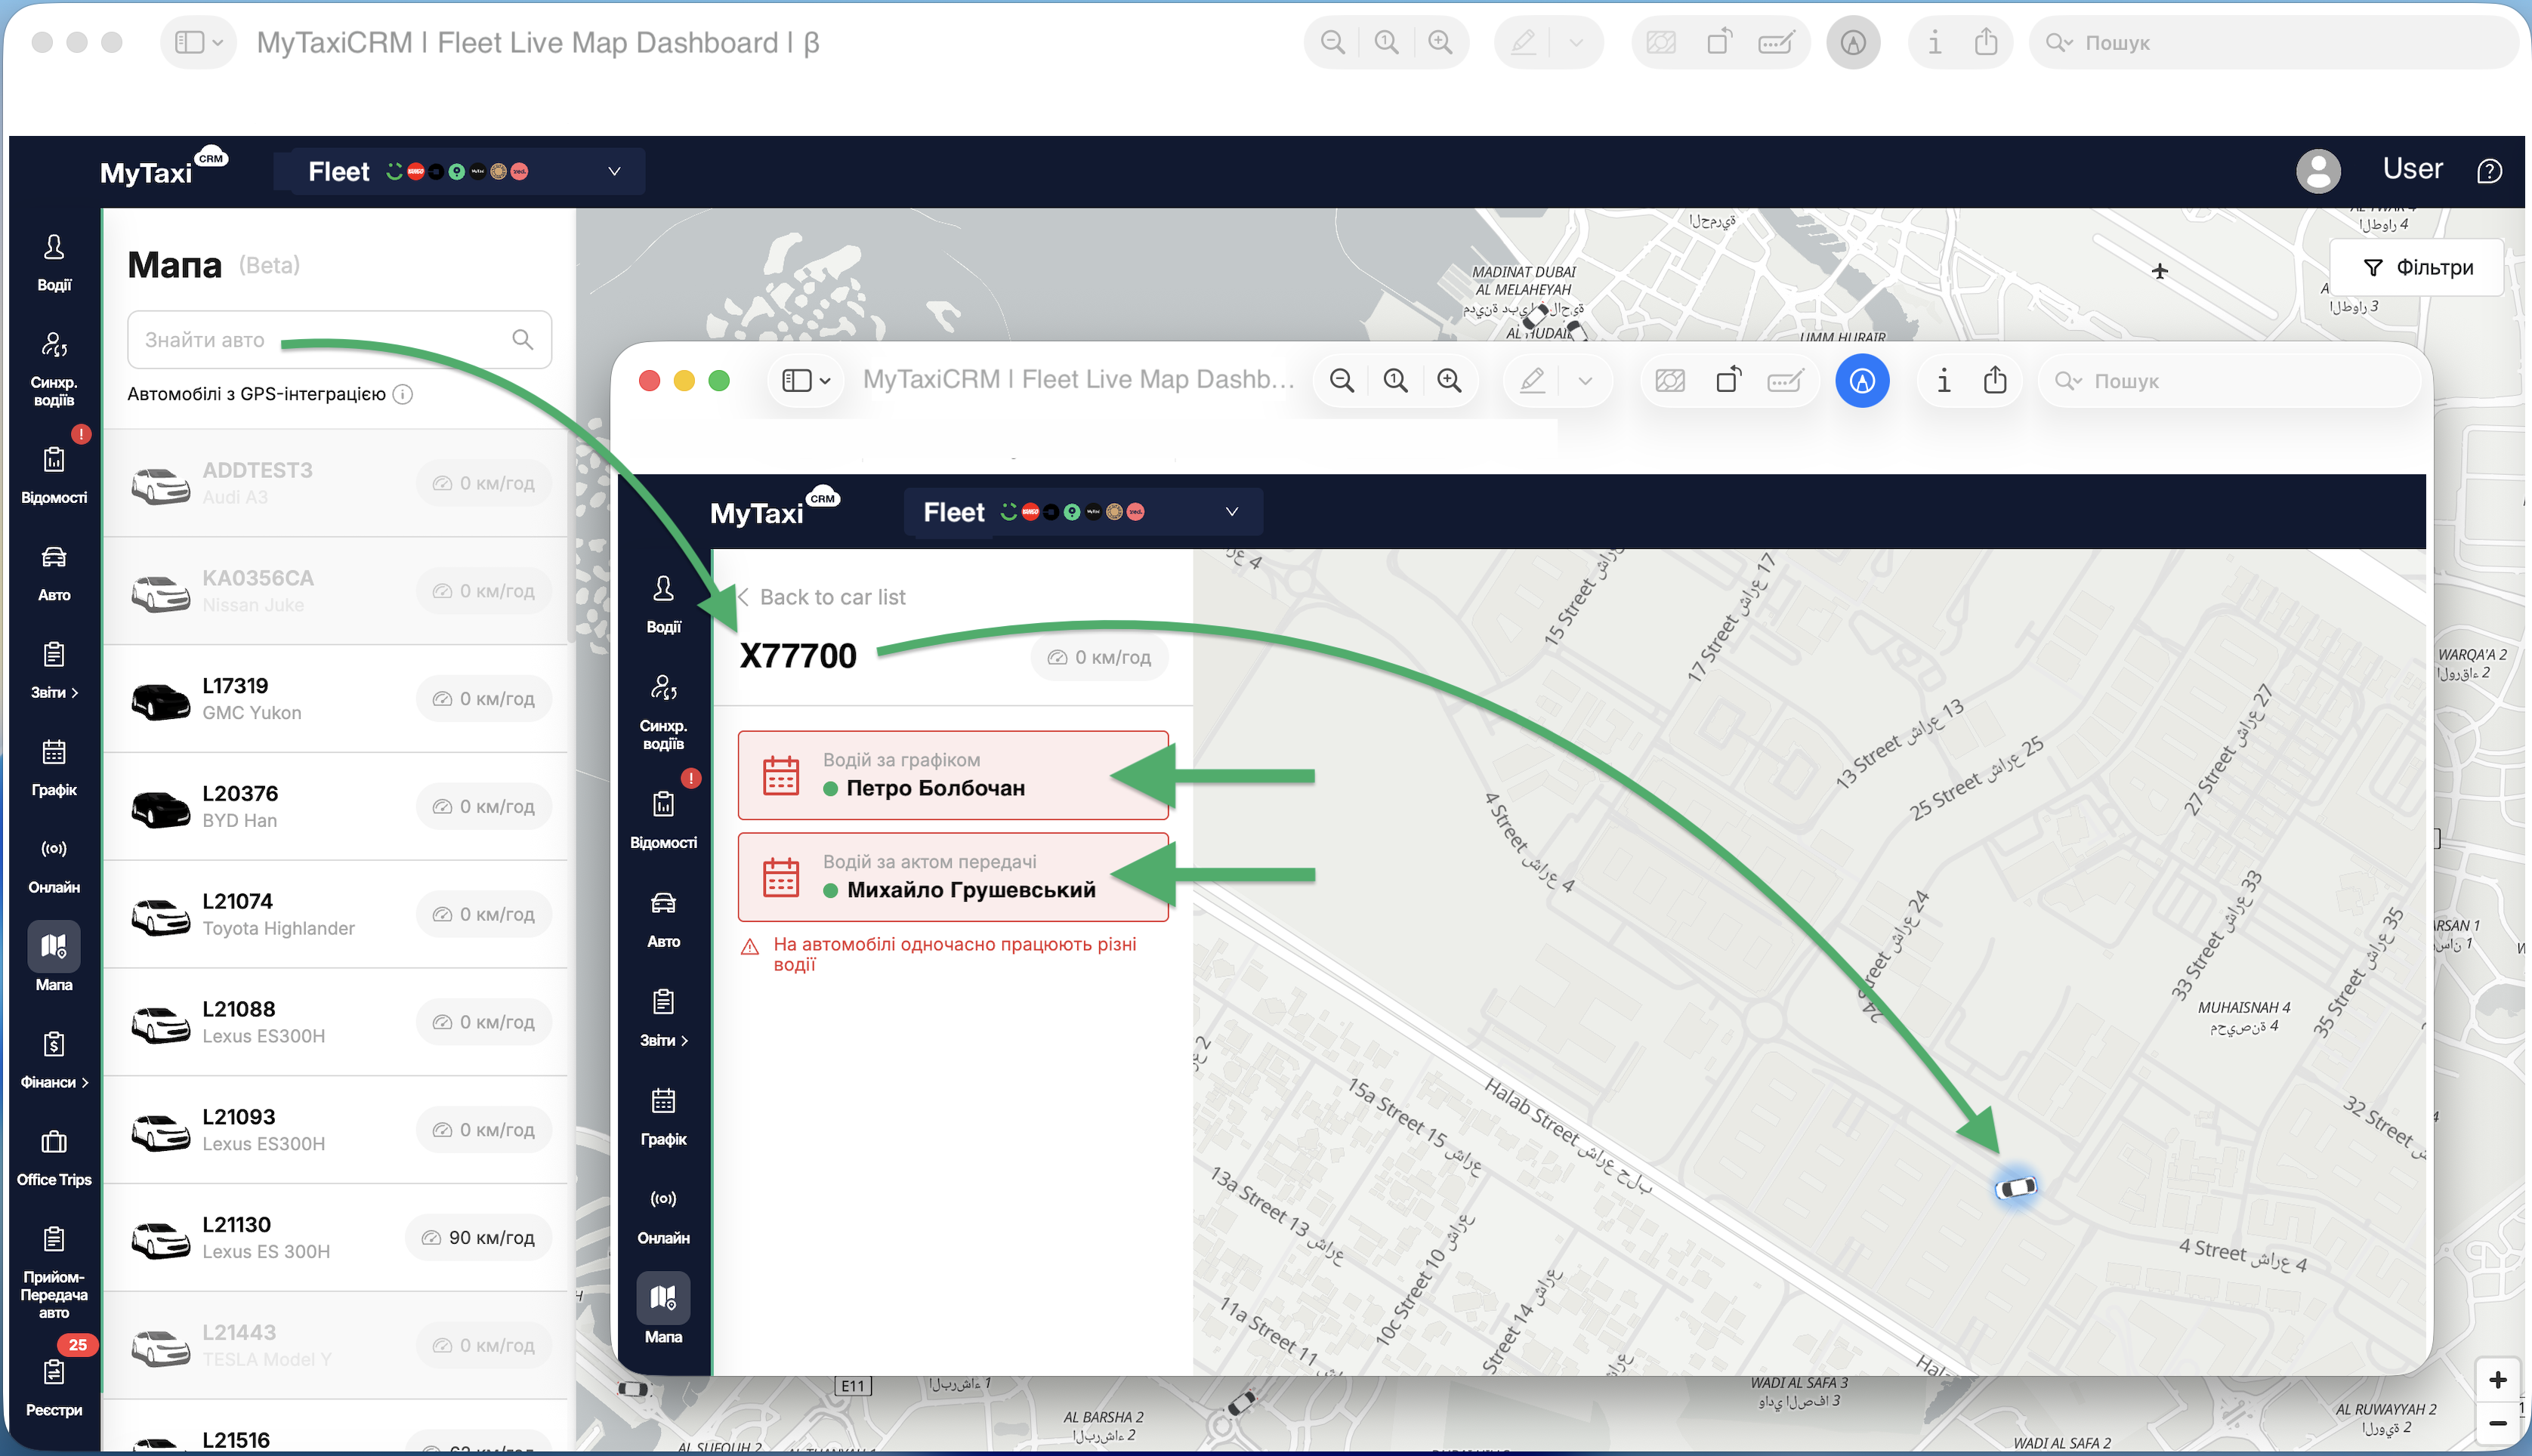Zoom in using inner Preview toolbar
Screen dimensions: 2532x1456
1449,380
